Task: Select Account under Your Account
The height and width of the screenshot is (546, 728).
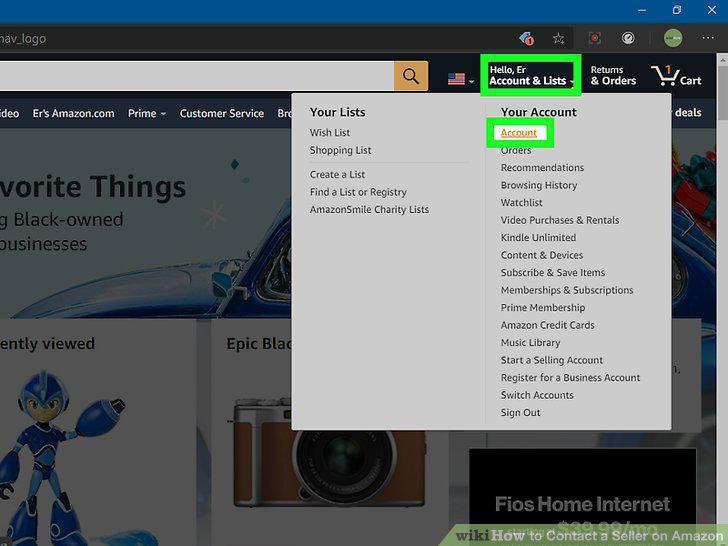Action: 519,133
